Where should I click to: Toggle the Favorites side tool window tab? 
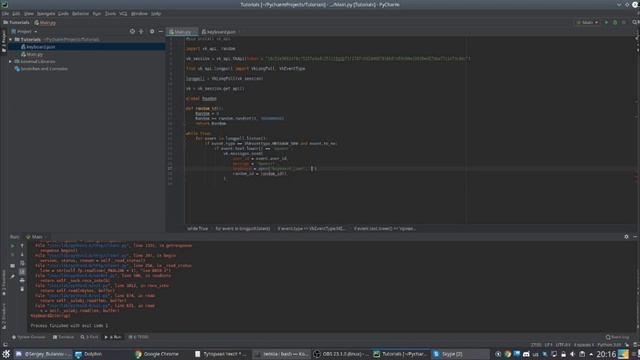tap(4, 282)
